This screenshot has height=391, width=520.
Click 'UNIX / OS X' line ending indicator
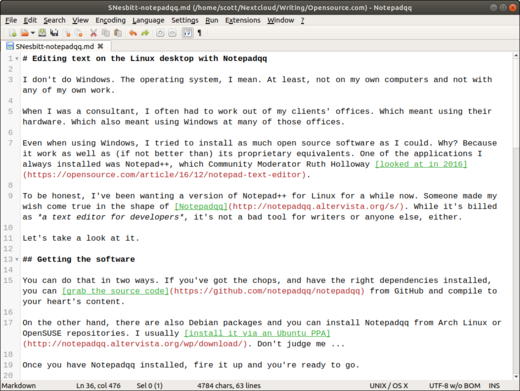click(389, 386)
